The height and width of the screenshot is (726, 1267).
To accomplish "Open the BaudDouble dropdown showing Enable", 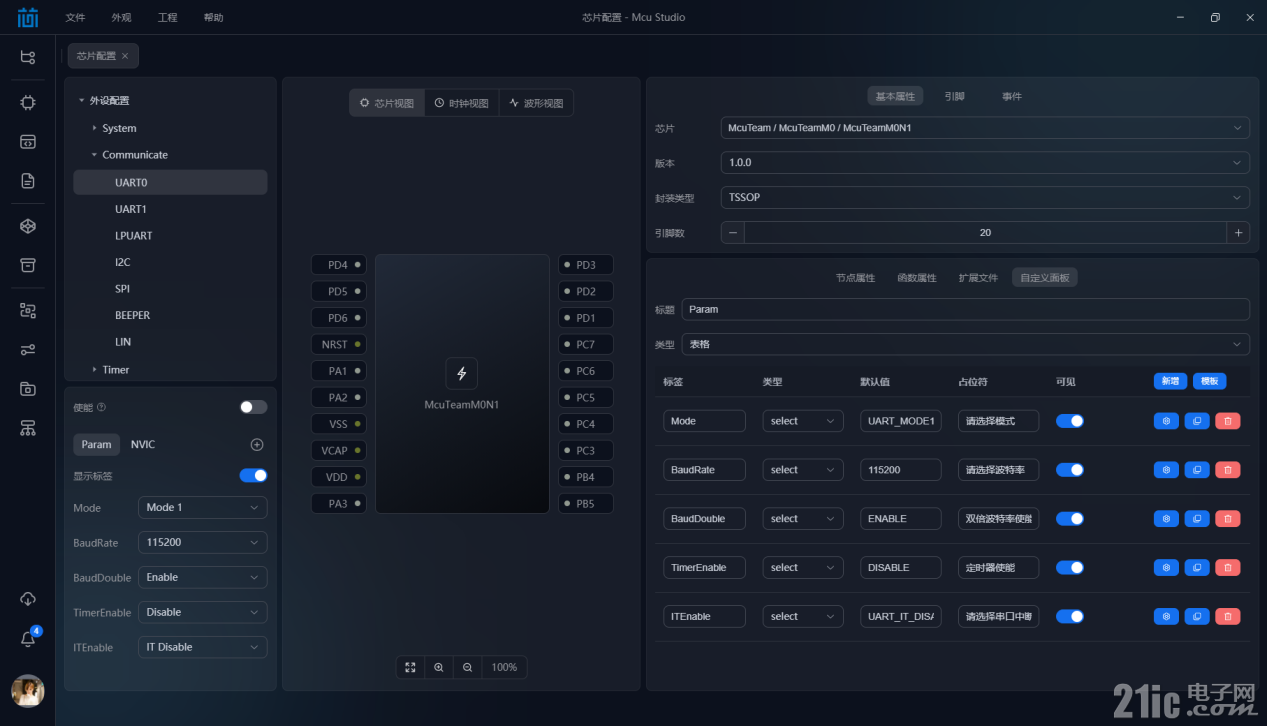I will tap(203, 578).
